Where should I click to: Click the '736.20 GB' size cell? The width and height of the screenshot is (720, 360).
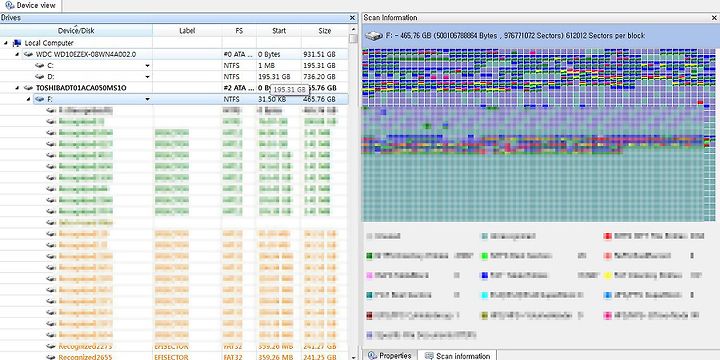319,77
